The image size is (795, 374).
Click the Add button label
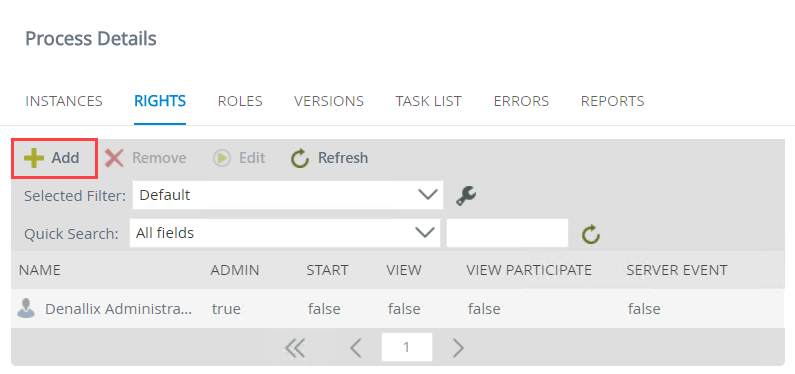[x=65, y=158]
